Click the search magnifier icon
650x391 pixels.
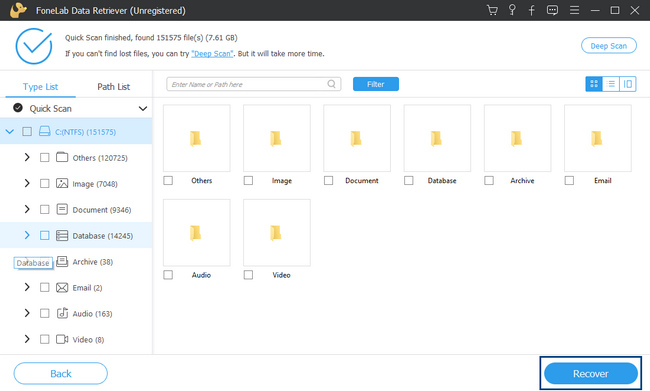click(x=331, y=84)
